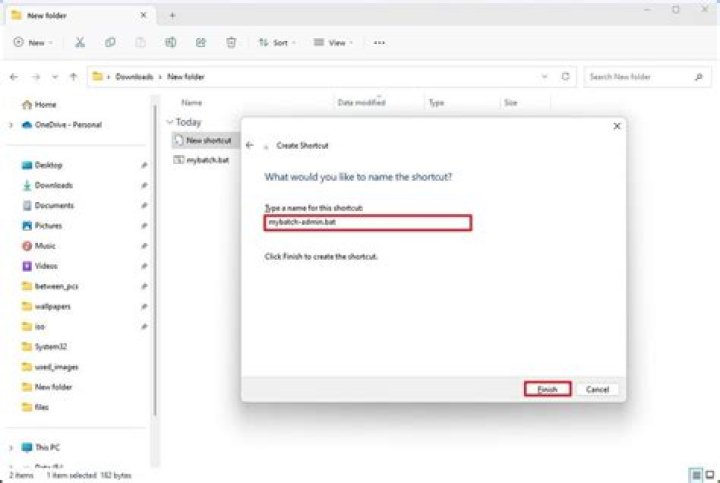This screenshot has height=483, width=720.
Task: Click Downloads in the address breadcrumb
Action: [x=134, y=77]
